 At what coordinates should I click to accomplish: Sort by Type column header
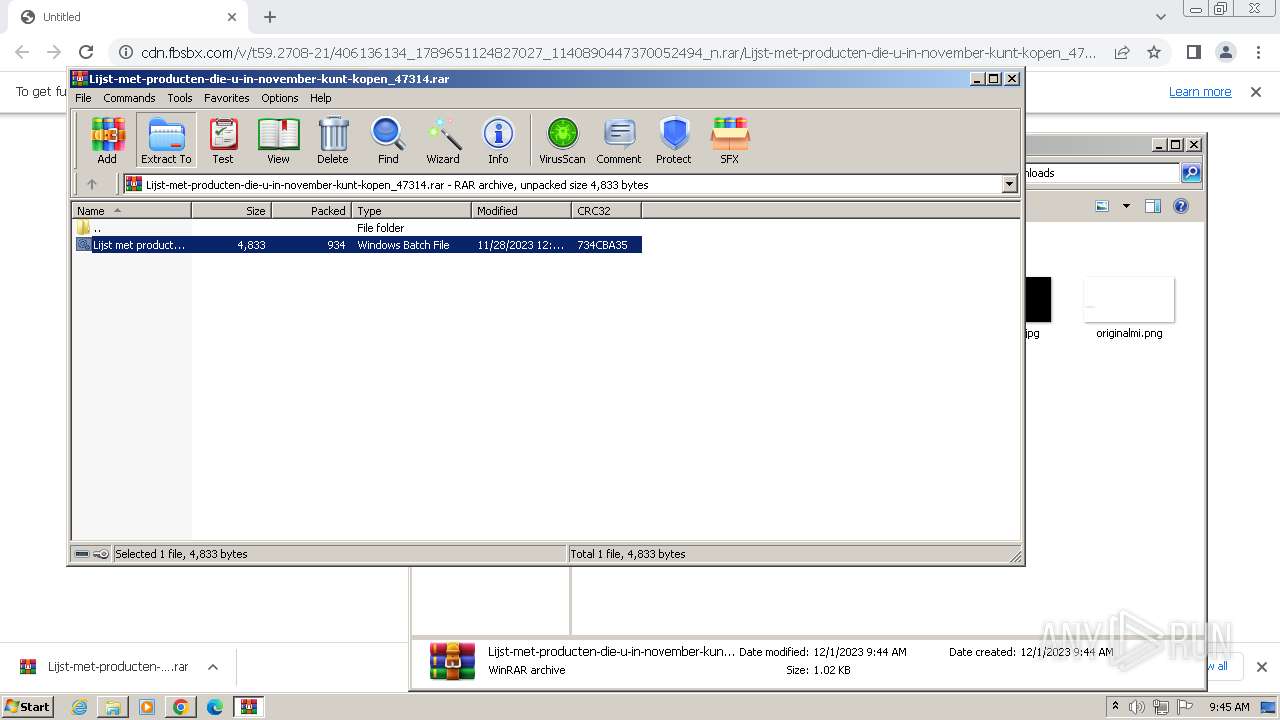[x=411, y=210]
